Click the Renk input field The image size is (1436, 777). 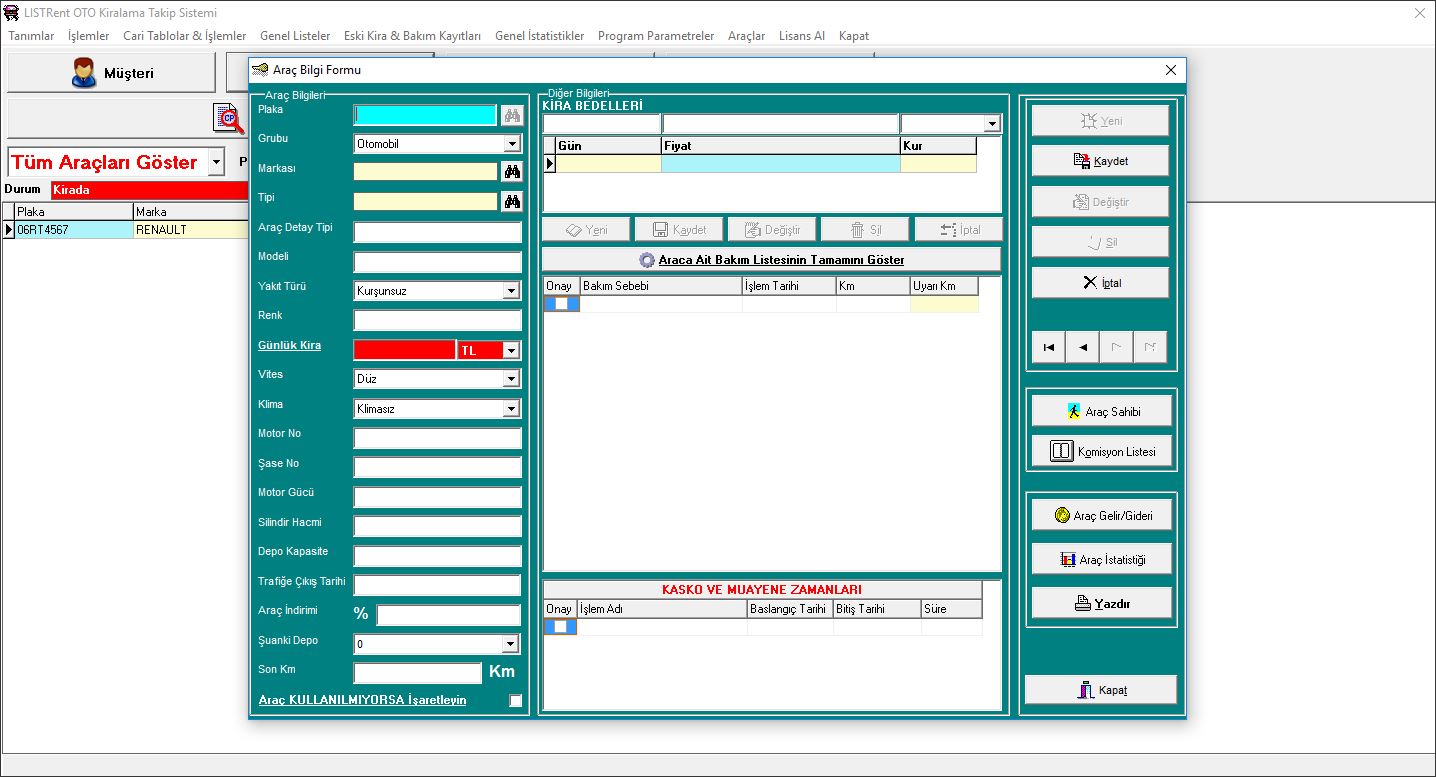437,321
